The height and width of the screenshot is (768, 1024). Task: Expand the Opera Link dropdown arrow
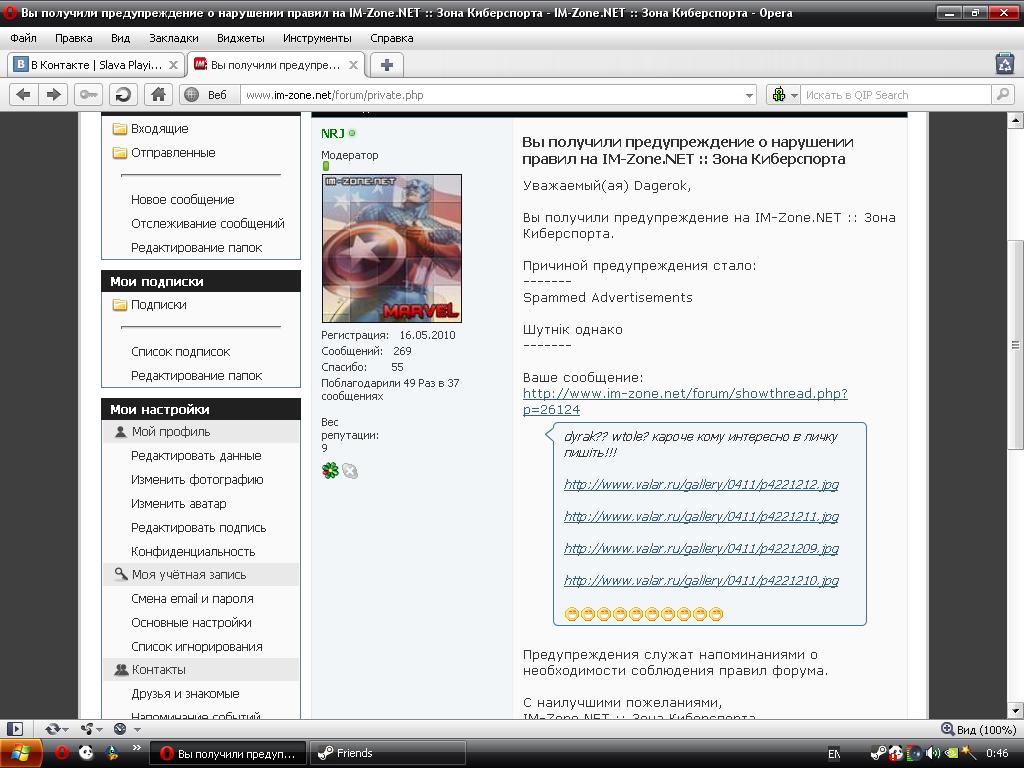(65, 729)
